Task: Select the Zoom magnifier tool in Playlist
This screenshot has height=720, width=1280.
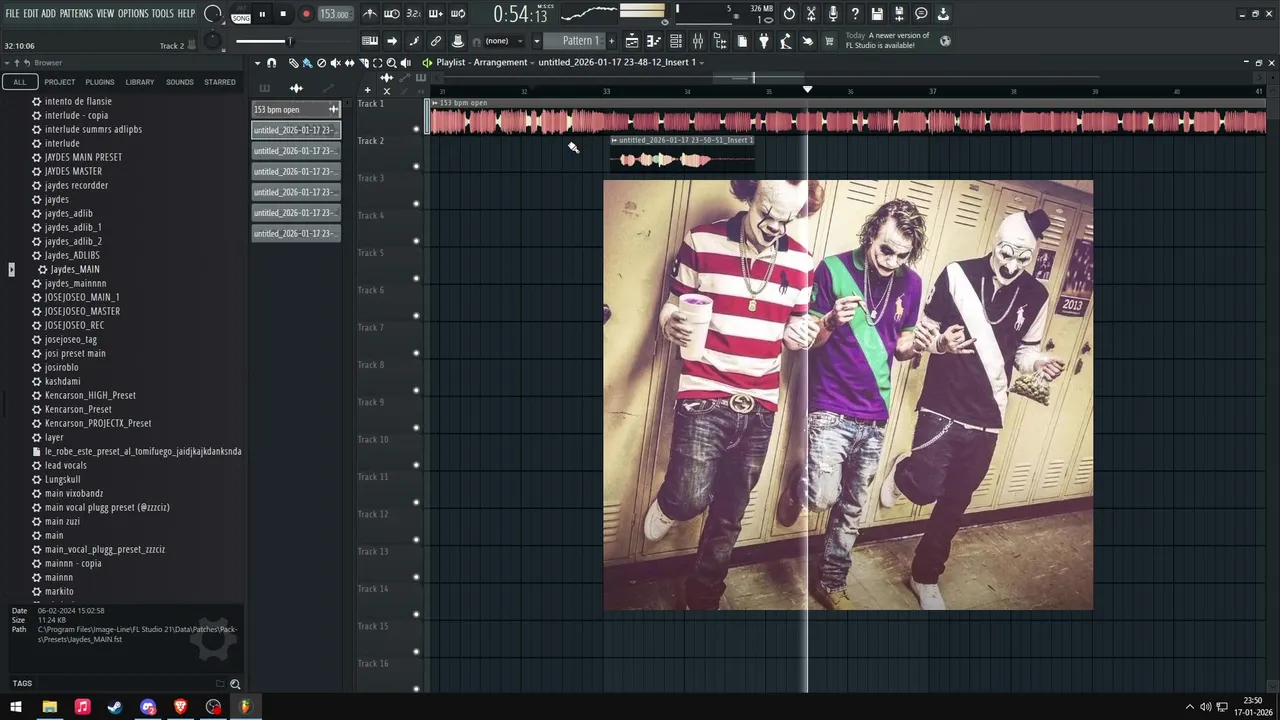Action: 391,63
